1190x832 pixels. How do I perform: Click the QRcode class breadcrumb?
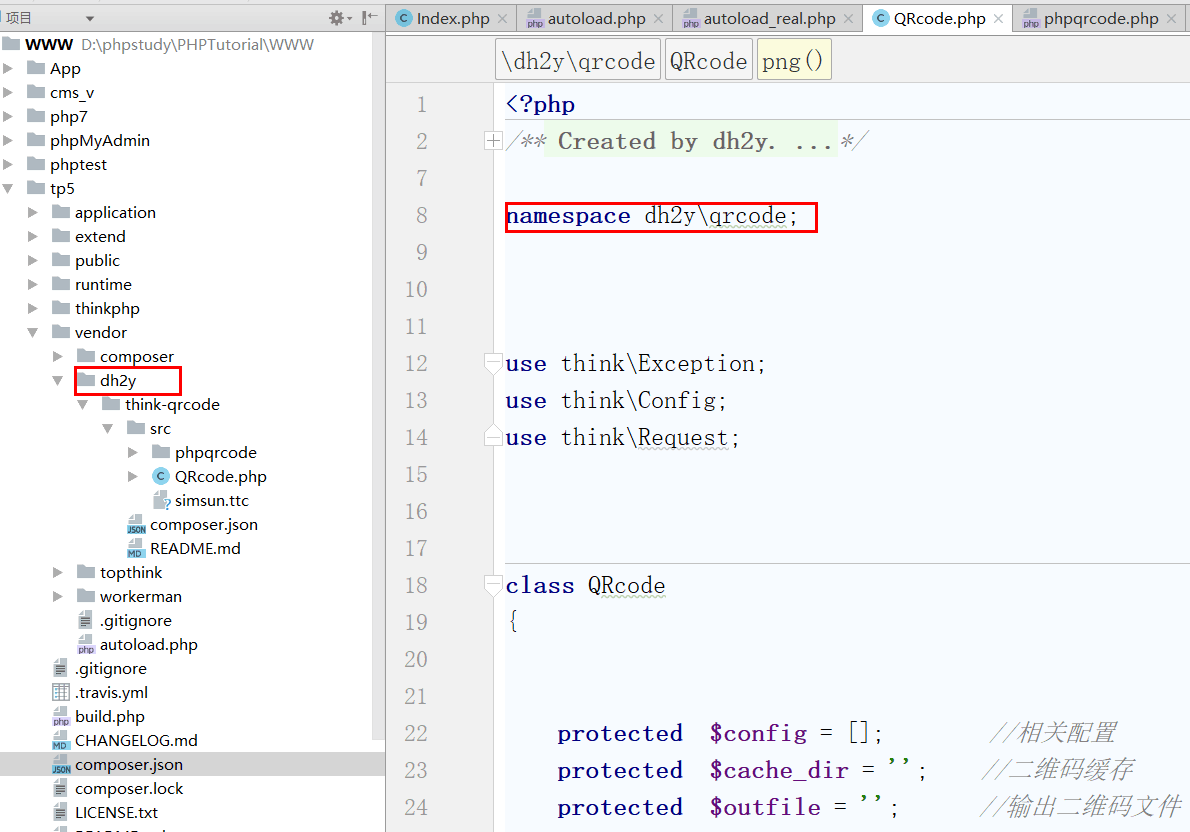[708, 60]
